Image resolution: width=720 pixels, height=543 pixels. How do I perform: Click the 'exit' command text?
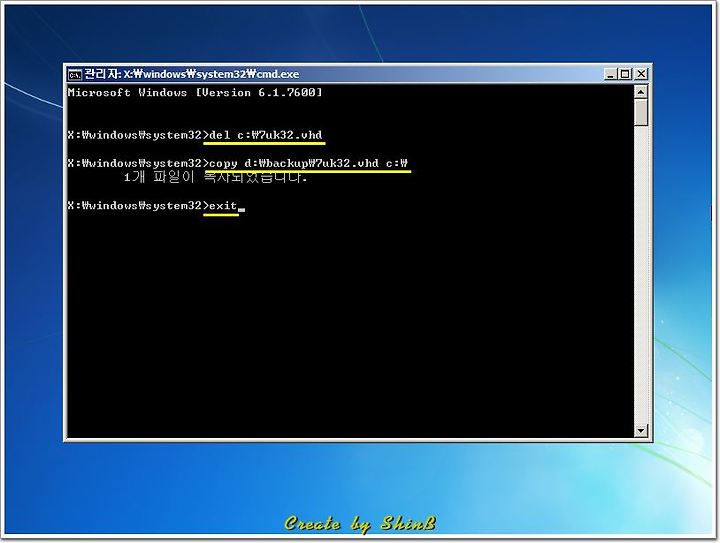point(223,205)
